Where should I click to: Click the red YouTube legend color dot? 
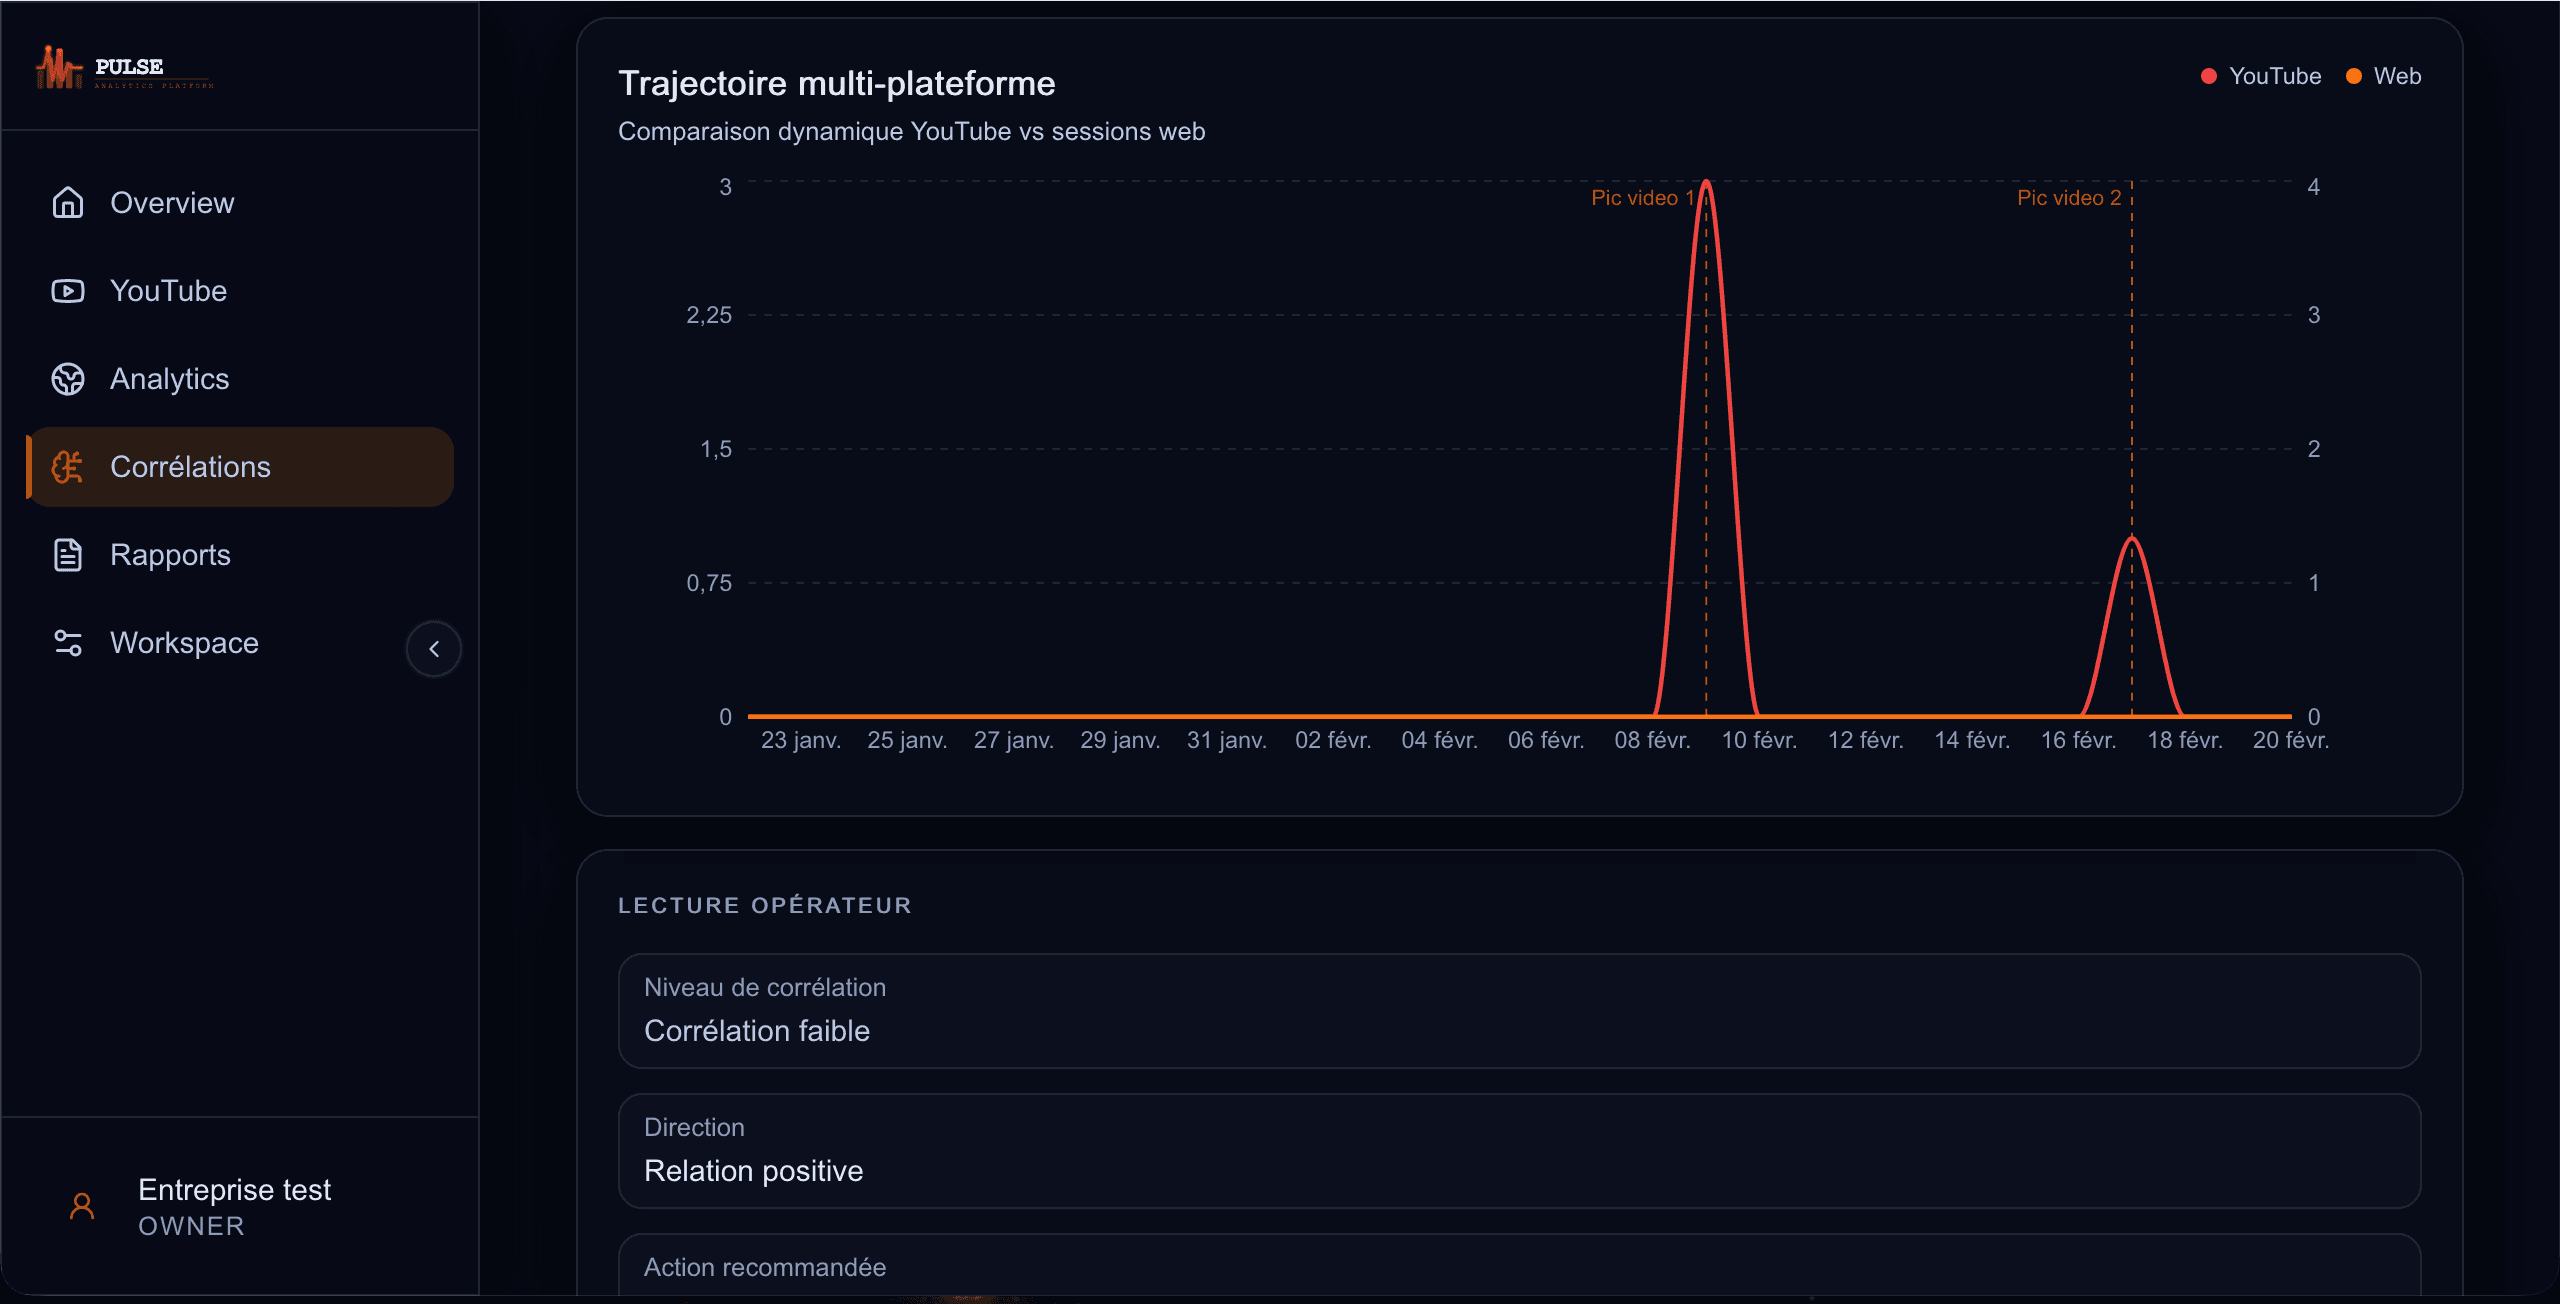pos(2209,76)
